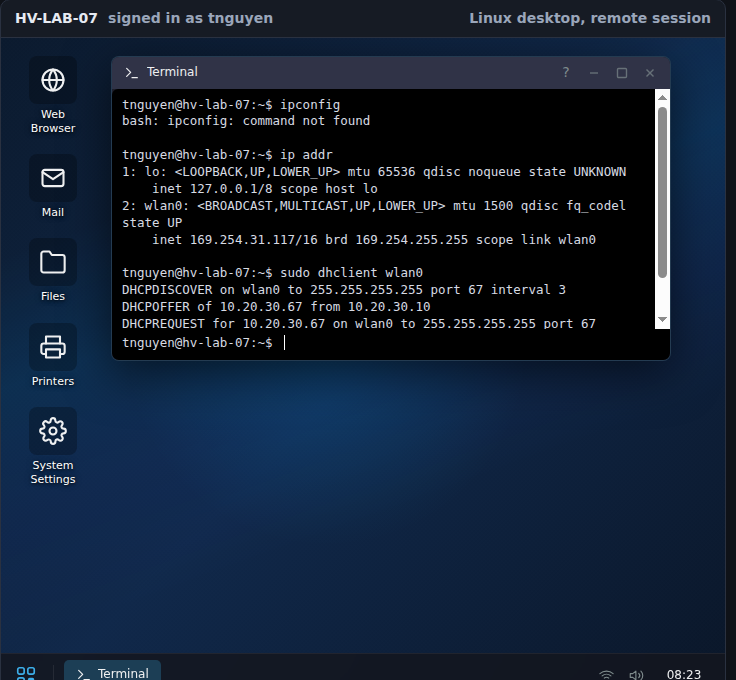Select the Terminal taskbar button

click(x=113, y=671)
